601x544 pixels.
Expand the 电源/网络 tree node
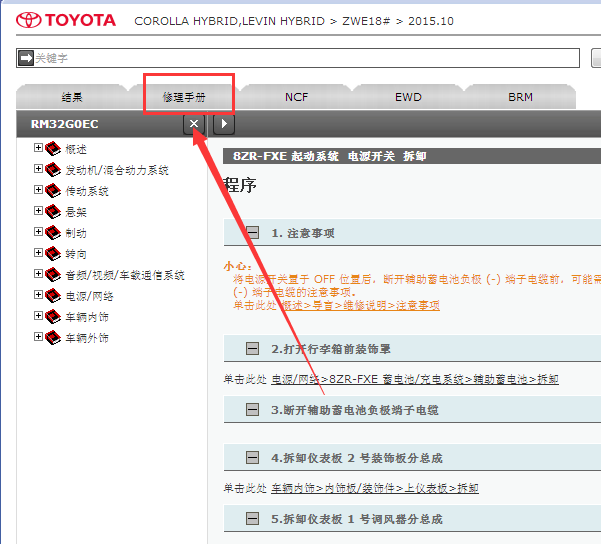38,295
